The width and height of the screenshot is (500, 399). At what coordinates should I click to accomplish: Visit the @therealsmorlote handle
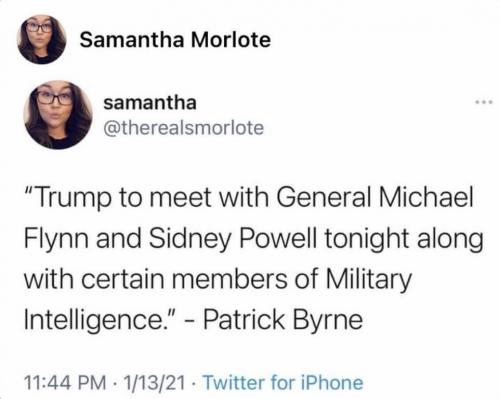coord(184,128)
